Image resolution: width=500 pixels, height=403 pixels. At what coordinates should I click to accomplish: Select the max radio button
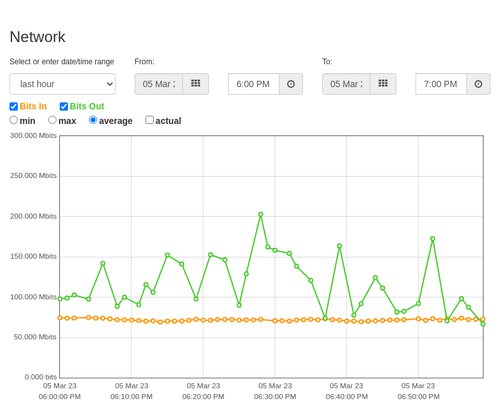pyautogui.click(x=52, y=120)
